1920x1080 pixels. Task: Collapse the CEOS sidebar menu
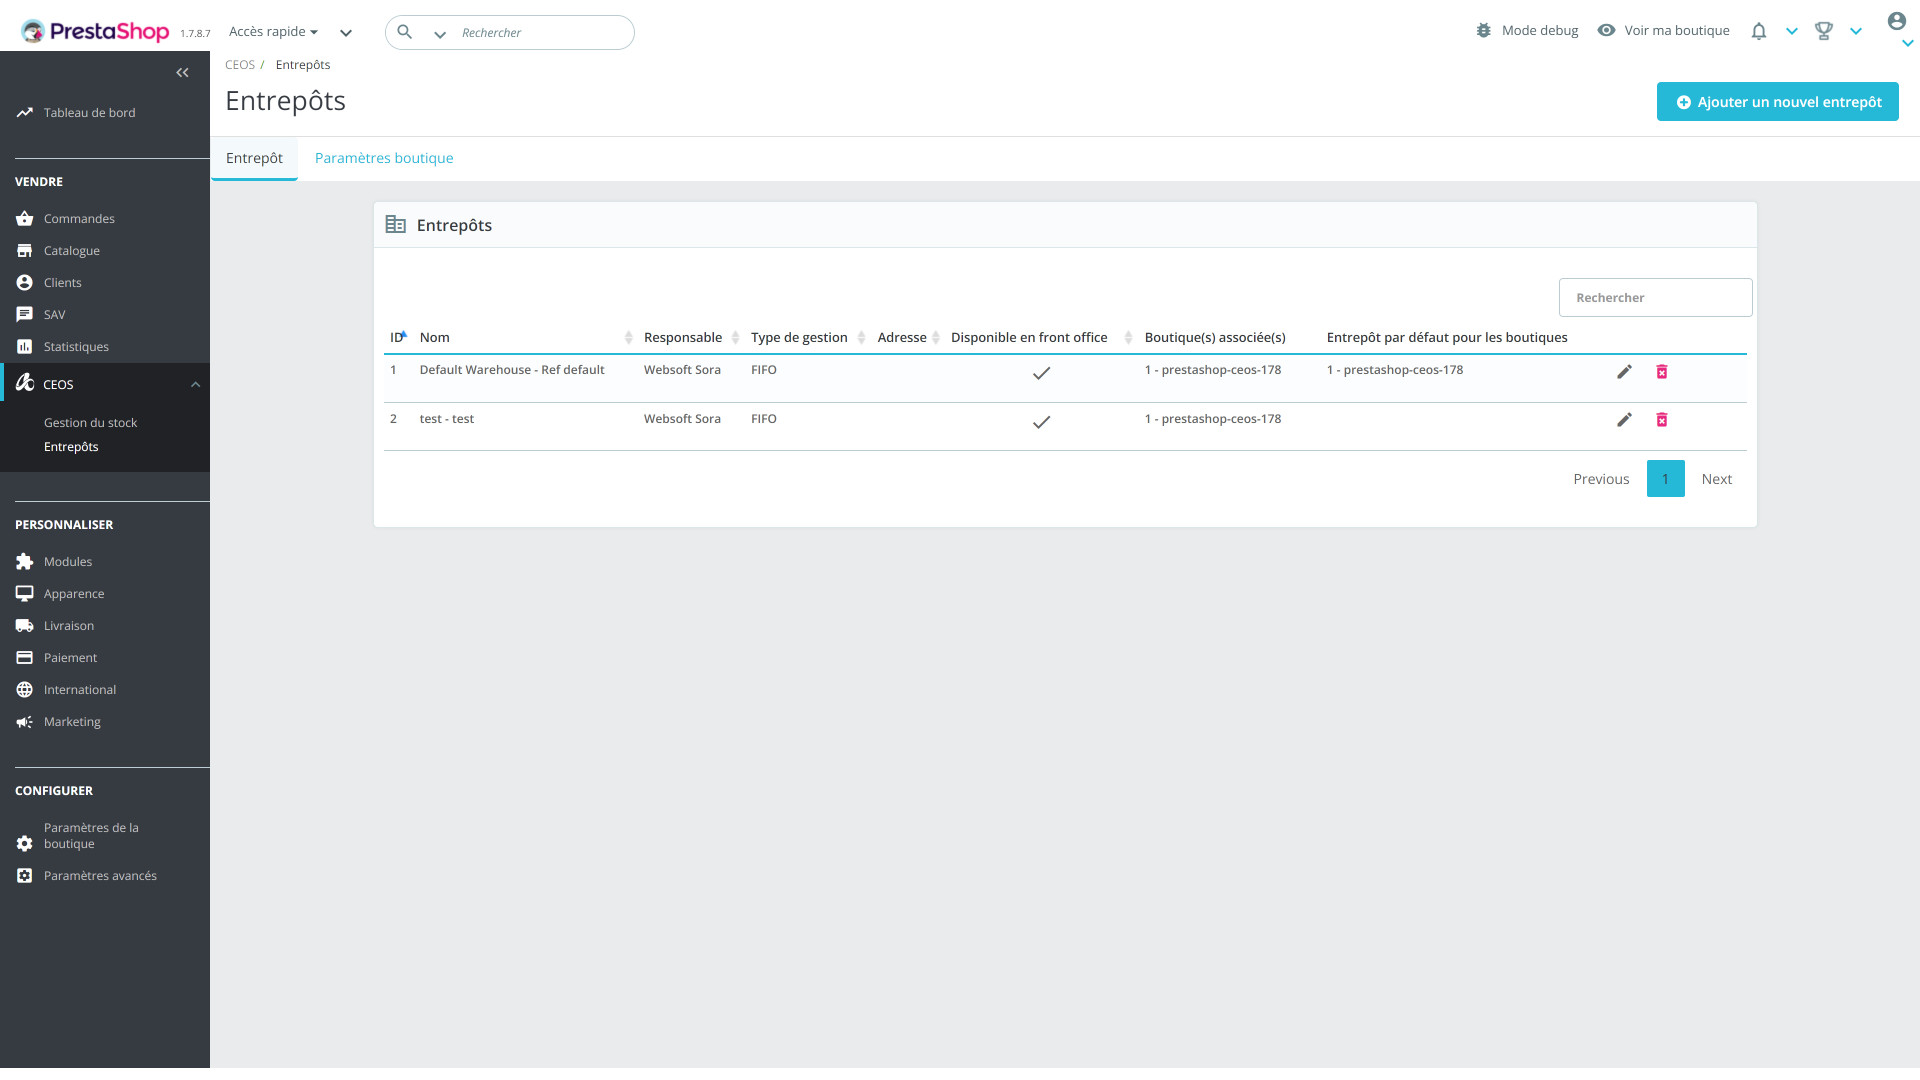(x=195, y=385)
